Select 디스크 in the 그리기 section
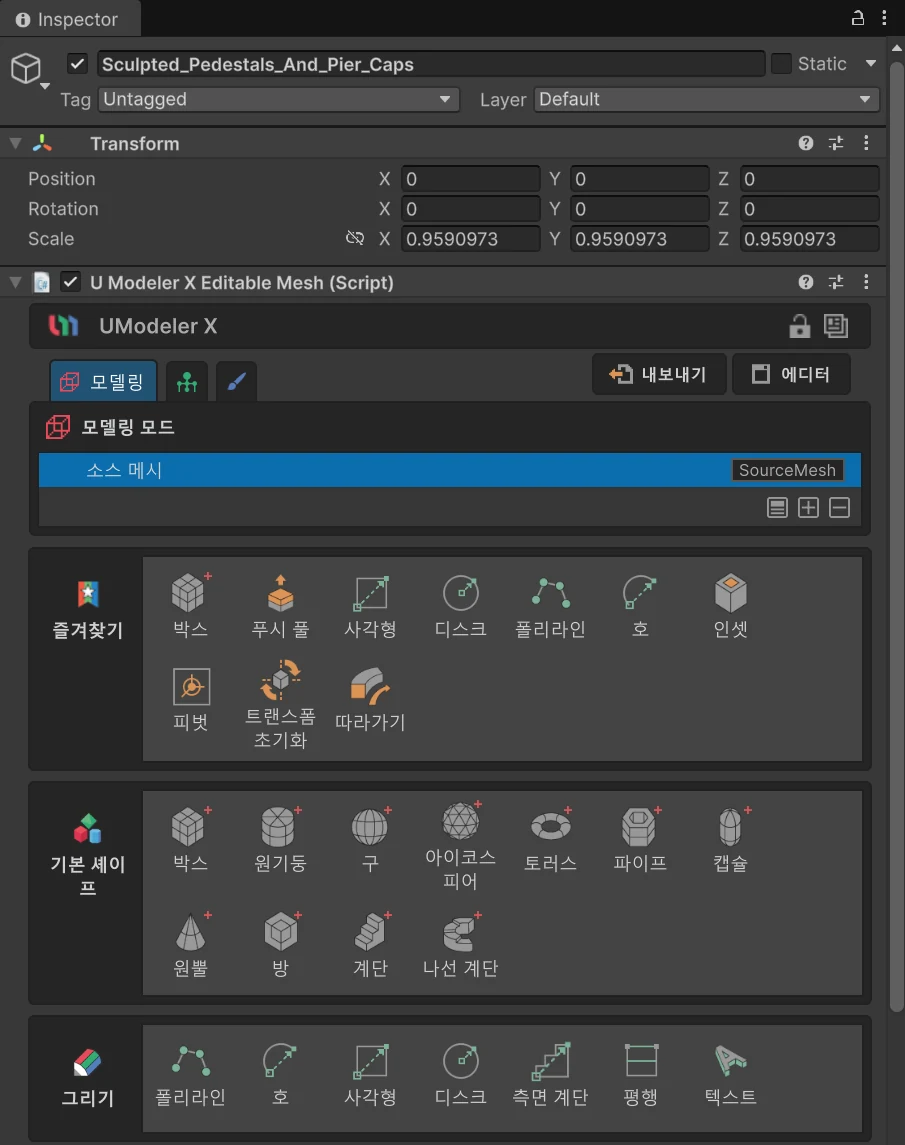This screenshot has height=1145, width=905. click(x=460, y=1074)
